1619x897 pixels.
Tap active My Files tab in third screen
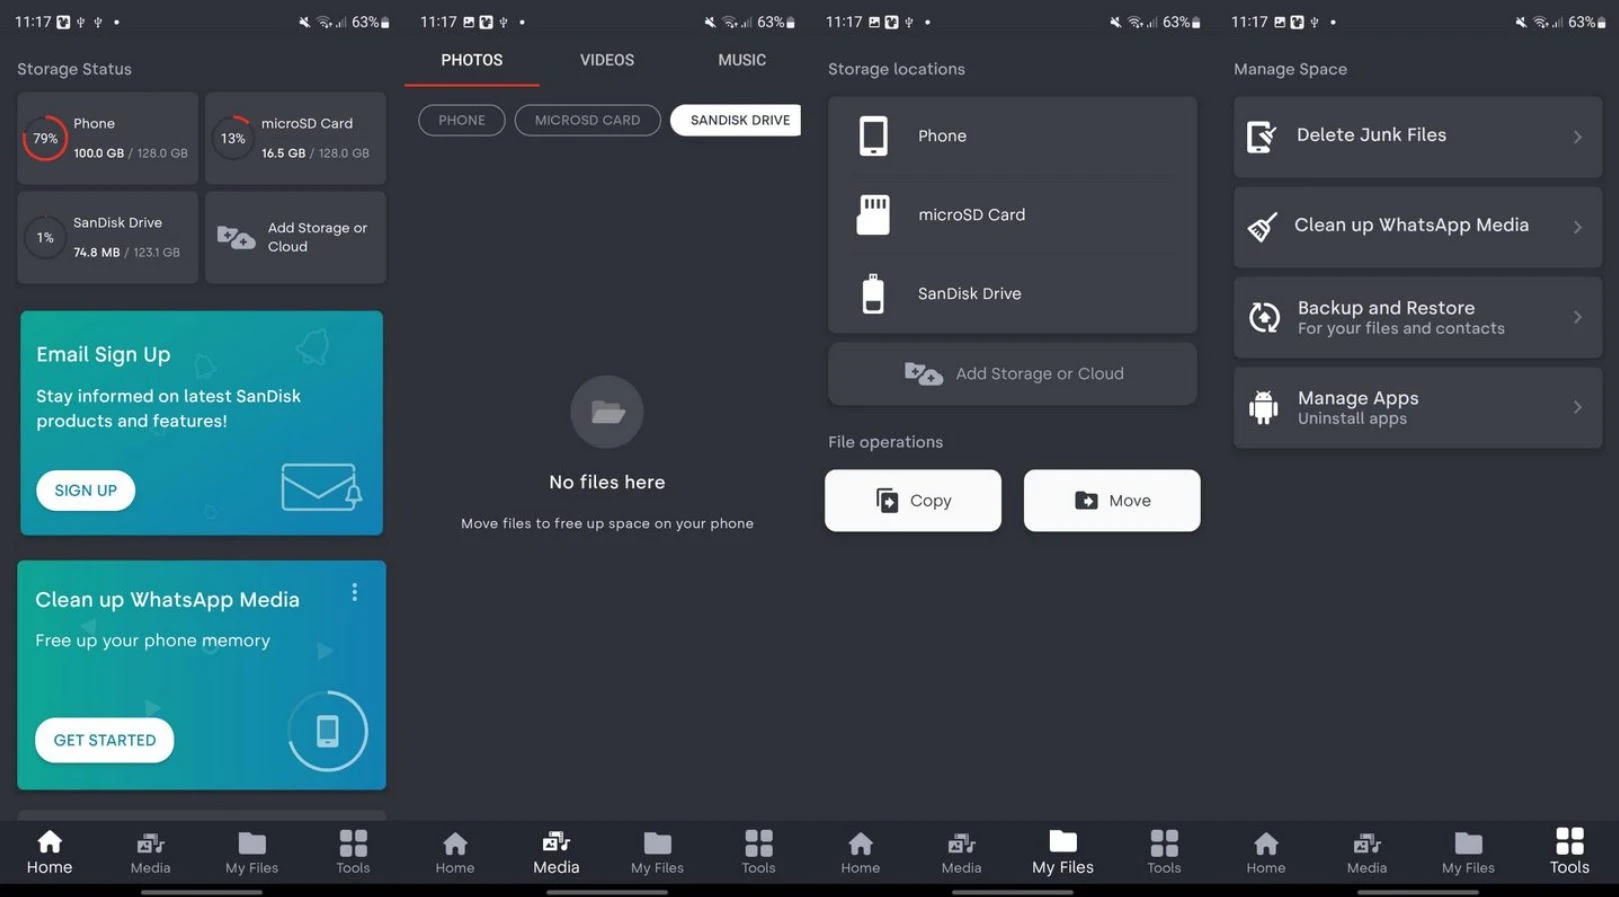click(x=1063, y=853)
